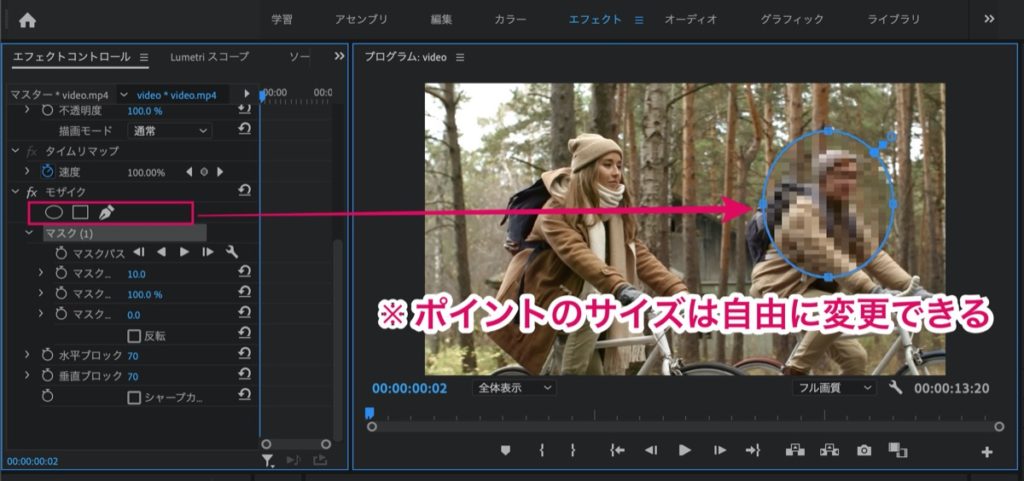Toggle animation stopwatch for 不透明度
The height and width of the screenshot is (481, 1024).
click(x=48, y=110)
